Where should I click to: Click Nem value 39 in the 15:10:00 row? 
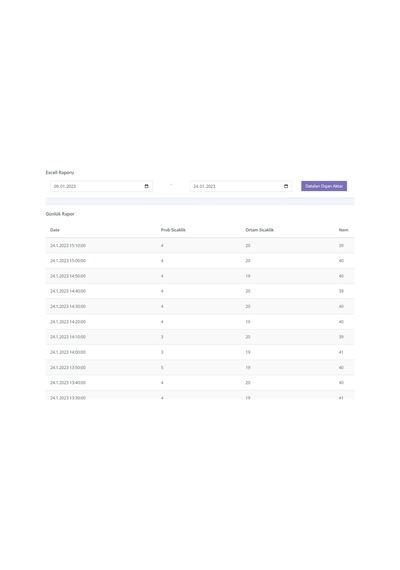pos(341,246)
